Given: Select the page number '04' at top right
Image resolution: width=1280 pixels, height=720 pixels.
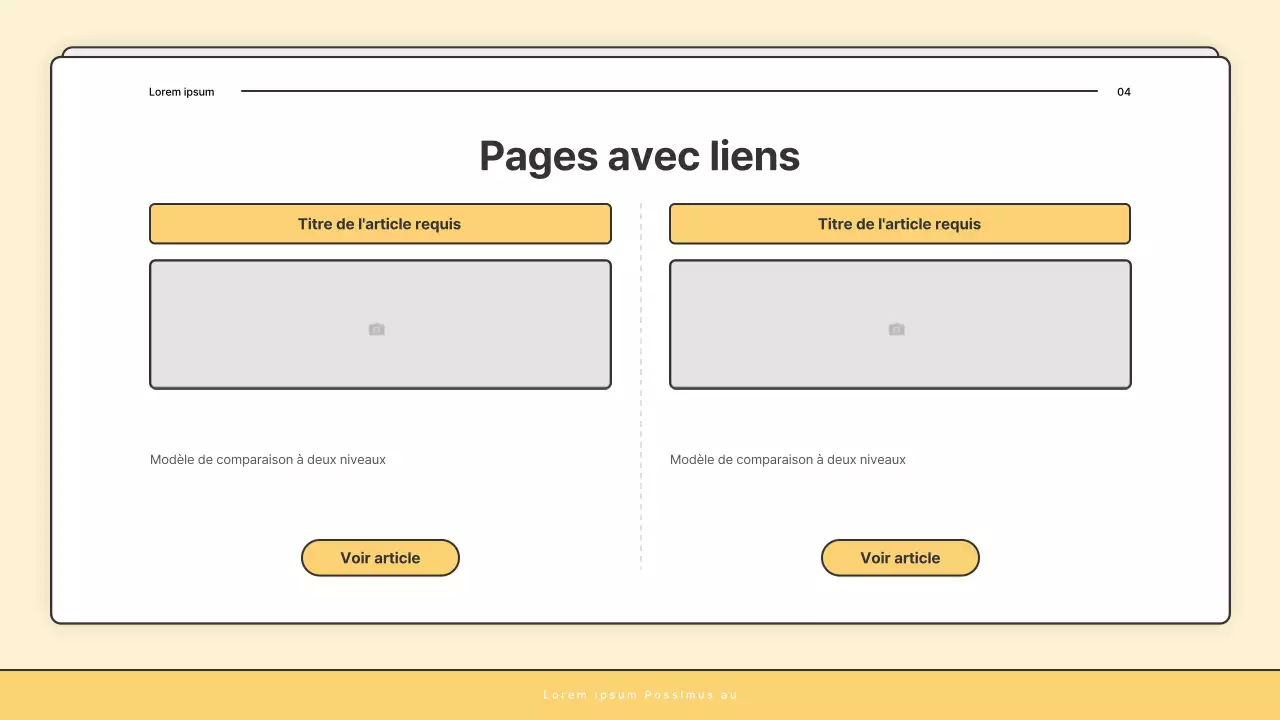Looking at the screenshot, I should pyautogui.click(x=1124, y=91).
